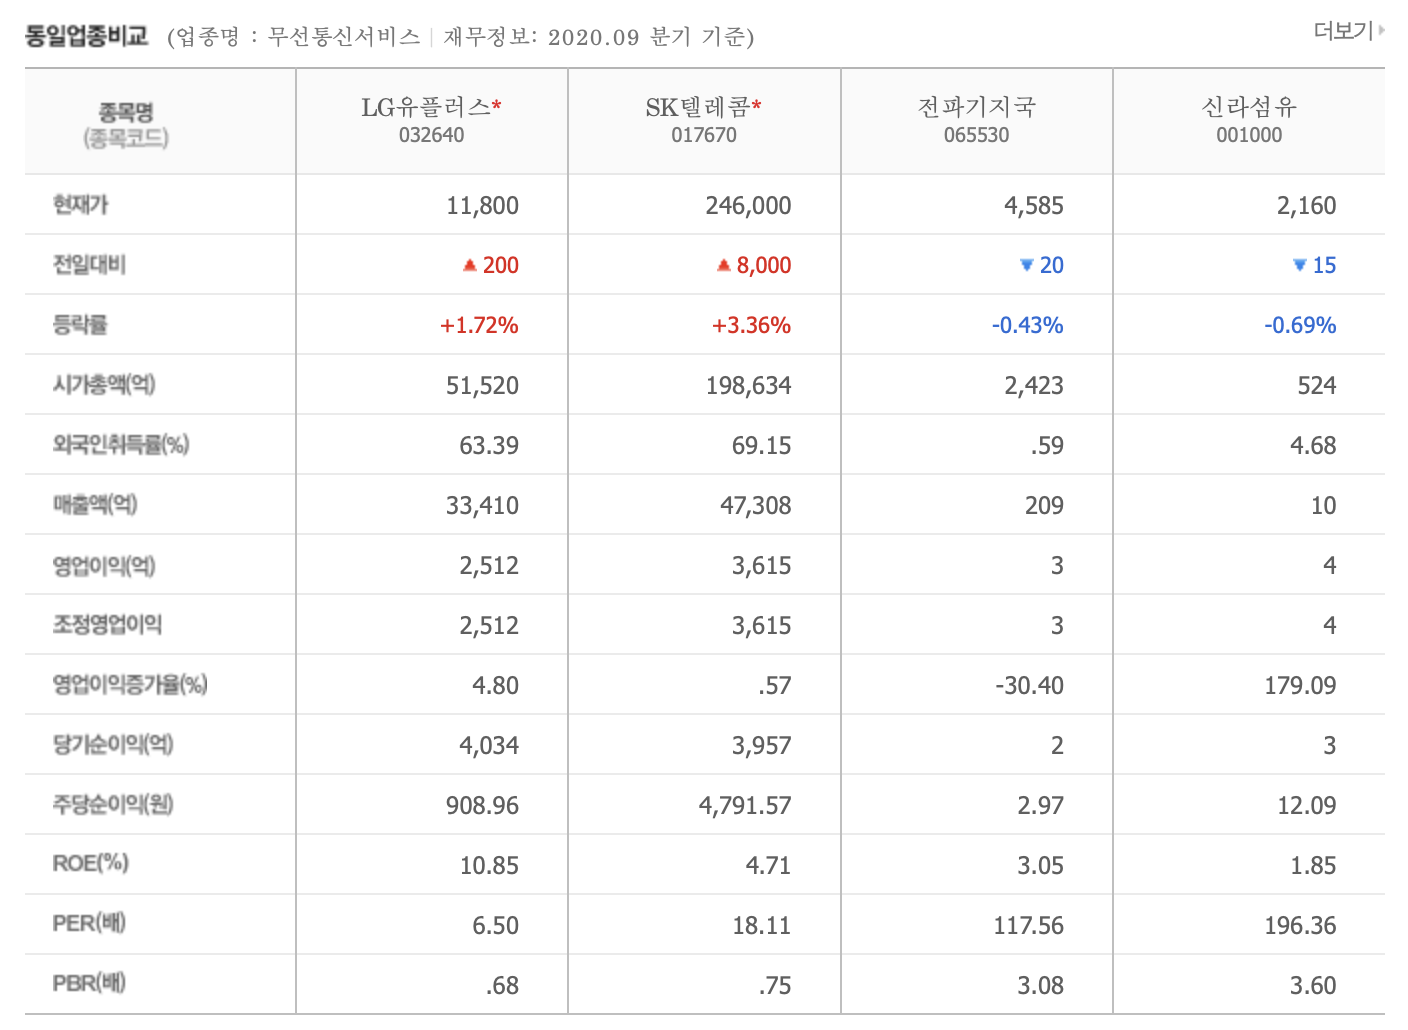This screenshot has height=1030, width=1408.
Task: Select stock code 032640
Action: (431, 135)
